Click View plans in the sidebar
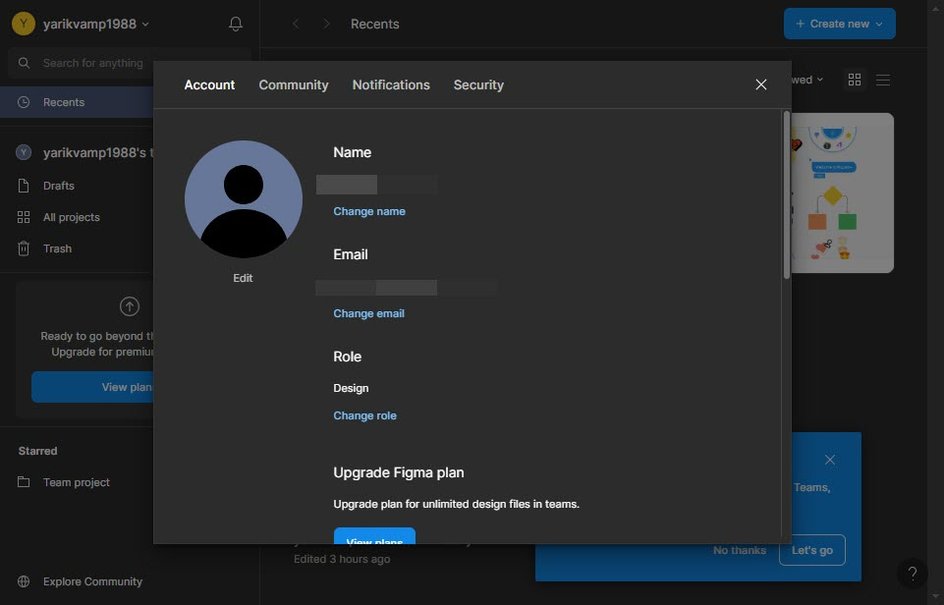This screenshot has height=605, width=944. click(93, 387)
